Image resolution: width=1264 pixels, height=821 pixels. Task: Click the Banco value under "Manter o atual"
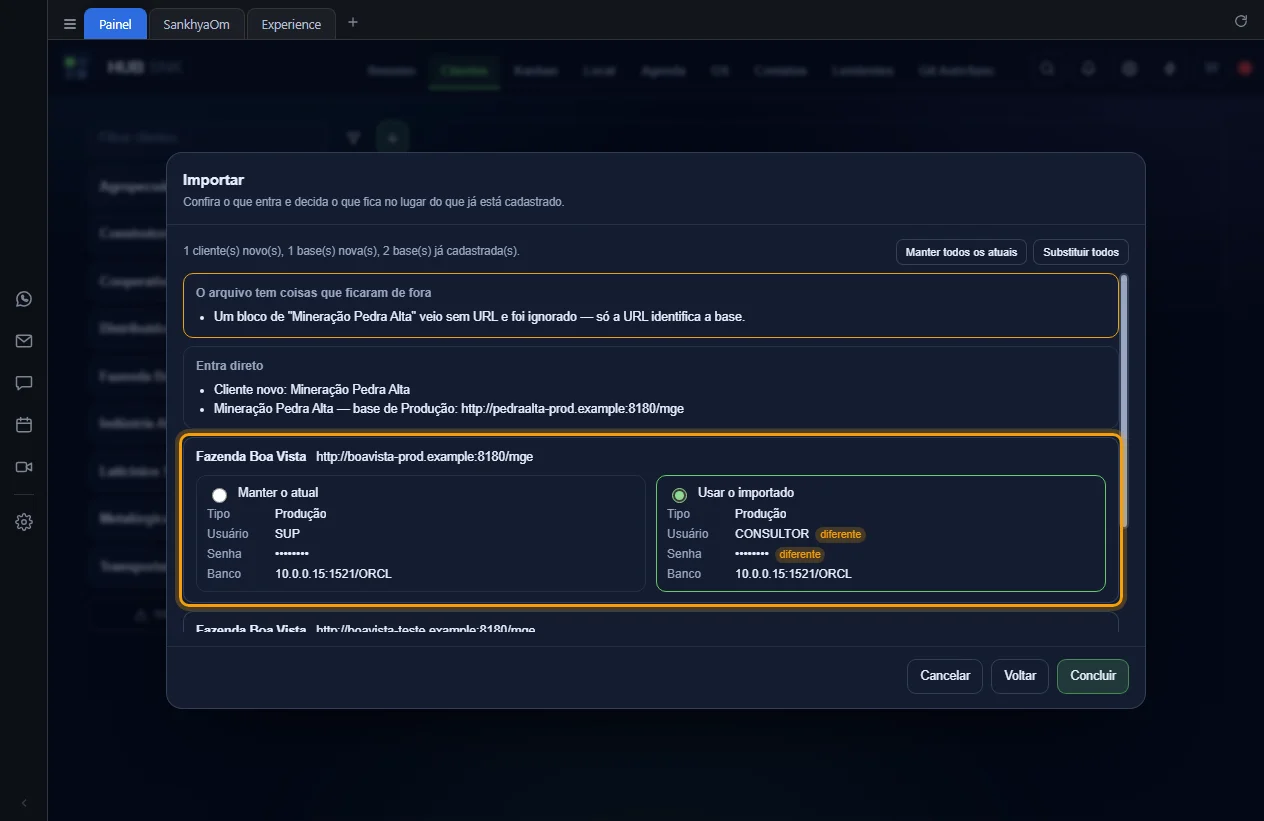[x=333, y=574]
